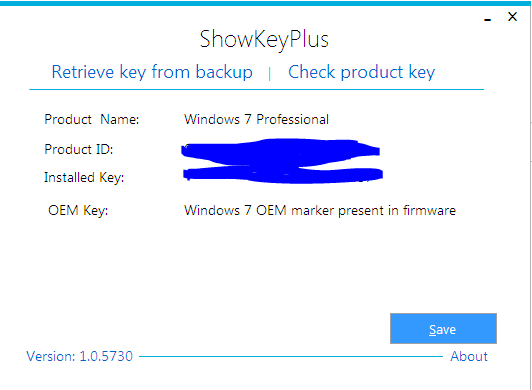Click the blue line beneath the header links
Image resolution: width=532 pixels, height=390 pixels.
click(x=256, y=90)
